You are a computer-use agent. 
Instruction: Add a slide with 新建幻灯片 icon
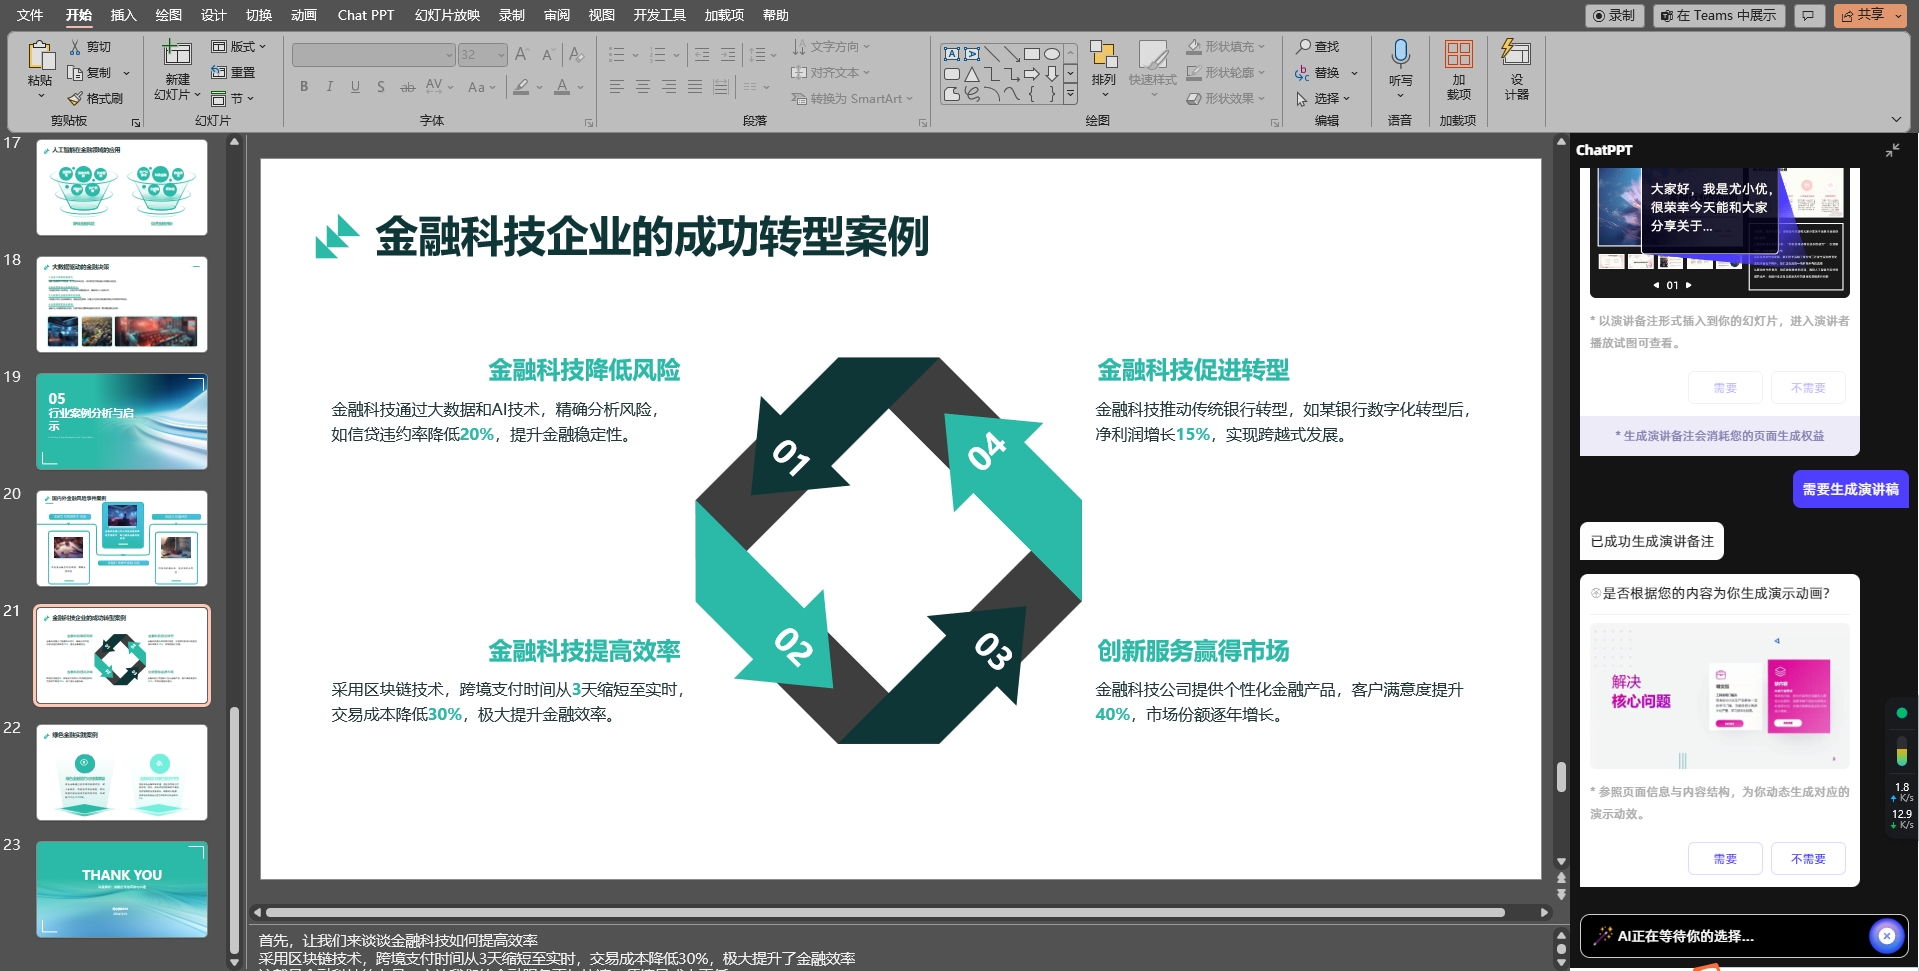(177, 54)
